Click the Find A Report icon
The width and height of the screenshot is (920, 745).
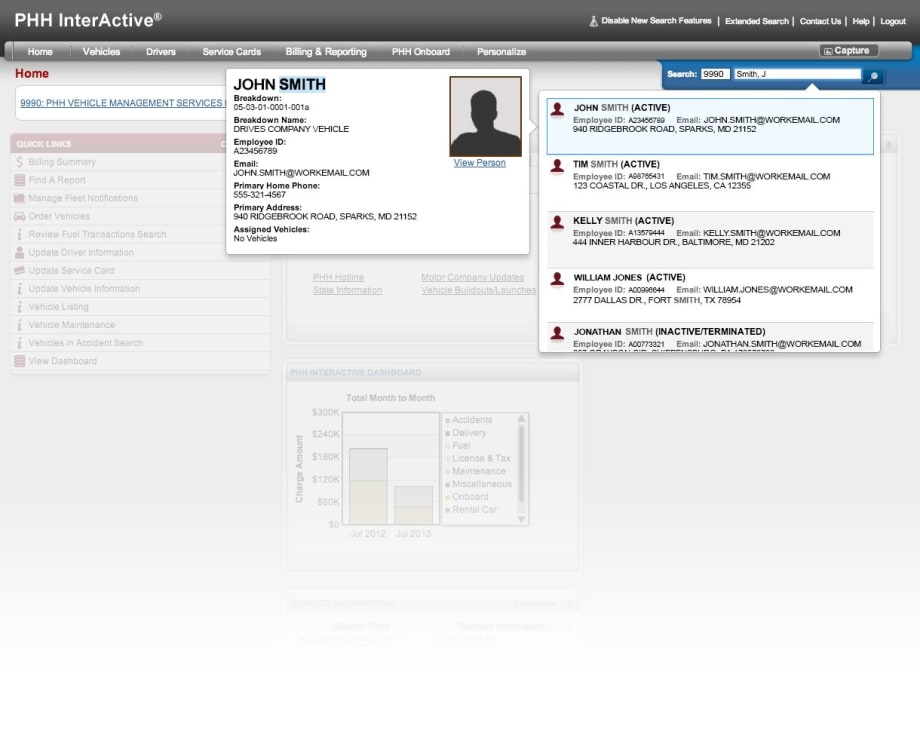[x=19, y=180]
